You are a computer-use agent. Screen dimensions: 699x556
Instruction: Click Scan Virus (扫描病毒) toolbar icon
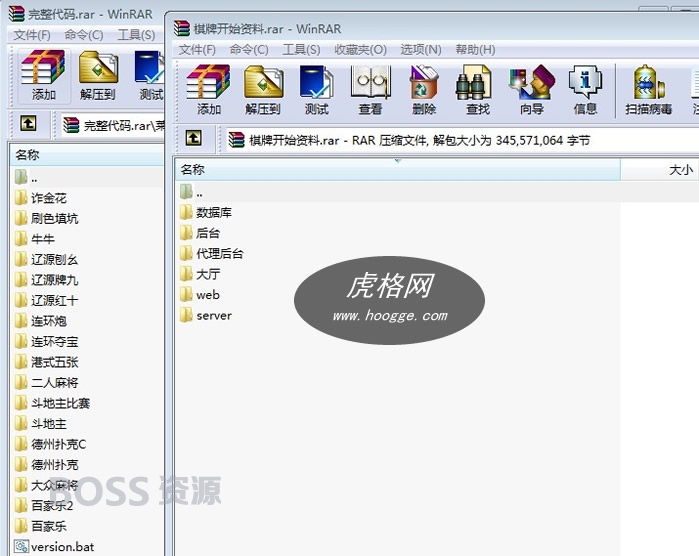coord(648,90)
